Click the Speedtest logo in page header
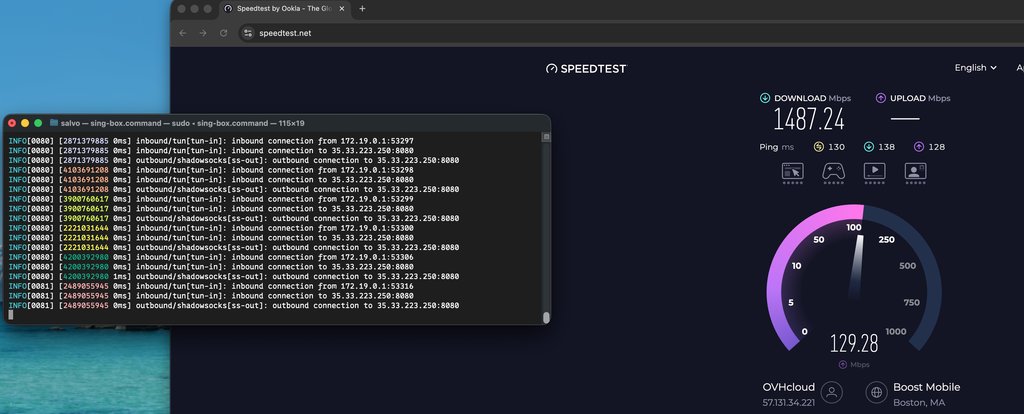 pyautogui.click(x=586, y=69)
